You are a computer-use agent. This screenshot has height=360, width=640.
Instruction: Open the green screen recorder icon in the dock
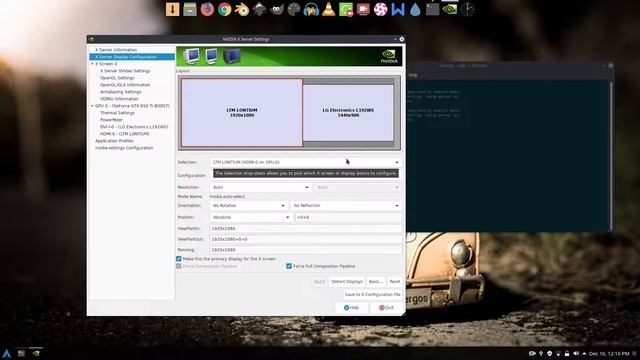point(346,9)
